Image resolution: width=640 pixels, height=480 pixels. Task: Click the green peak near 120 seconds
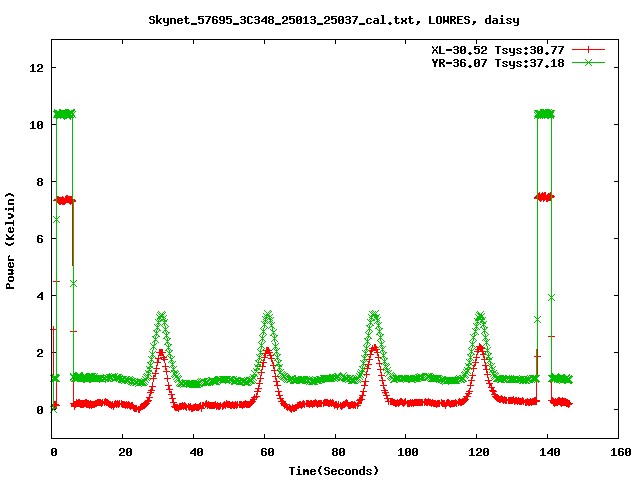click(x=480, y=316)
